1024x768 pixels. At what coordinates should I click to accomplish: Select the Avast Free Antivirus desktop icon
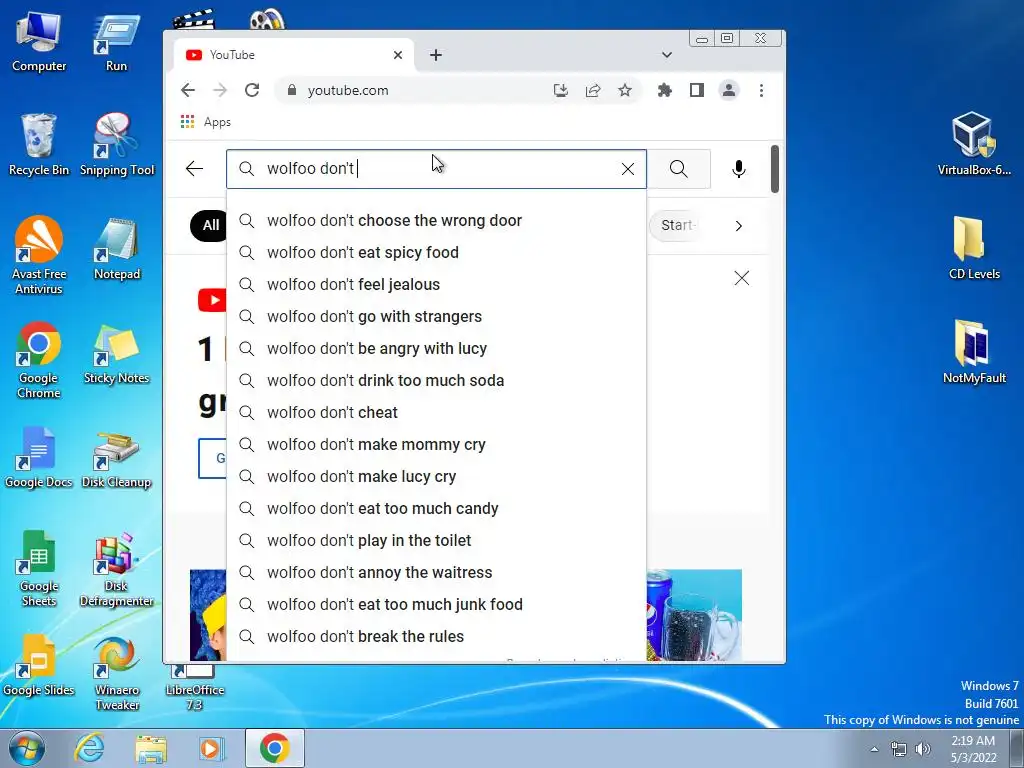click(39, 255)
